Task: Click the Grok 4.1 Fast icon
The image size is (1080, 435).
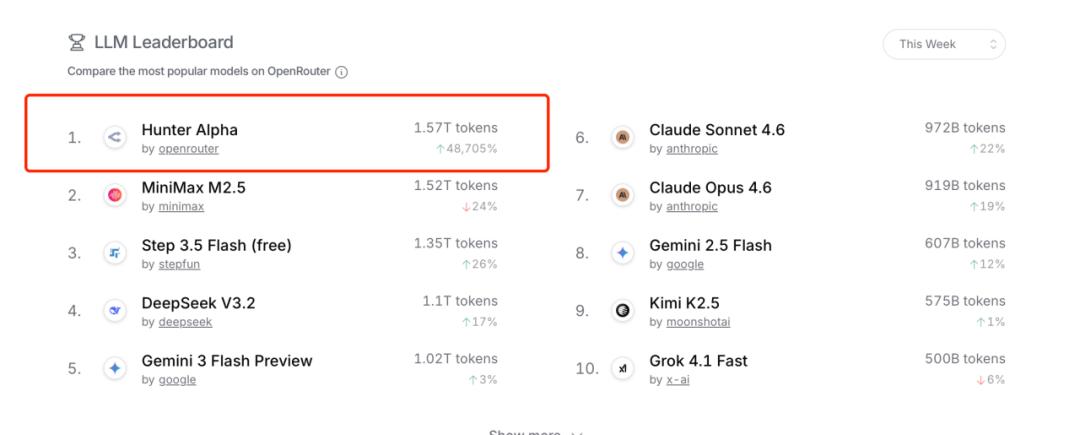Action: point(622,369)
